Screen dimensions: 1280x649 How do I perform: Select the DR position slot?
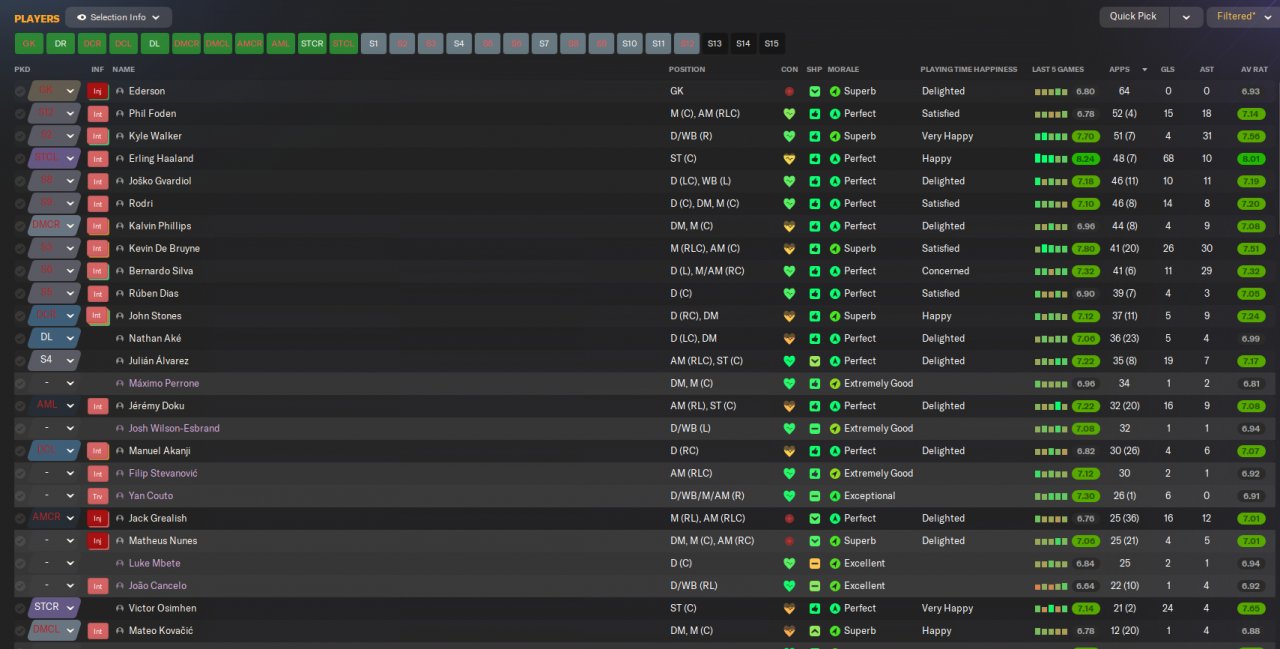pyautogui.click(x=60, y=44)
